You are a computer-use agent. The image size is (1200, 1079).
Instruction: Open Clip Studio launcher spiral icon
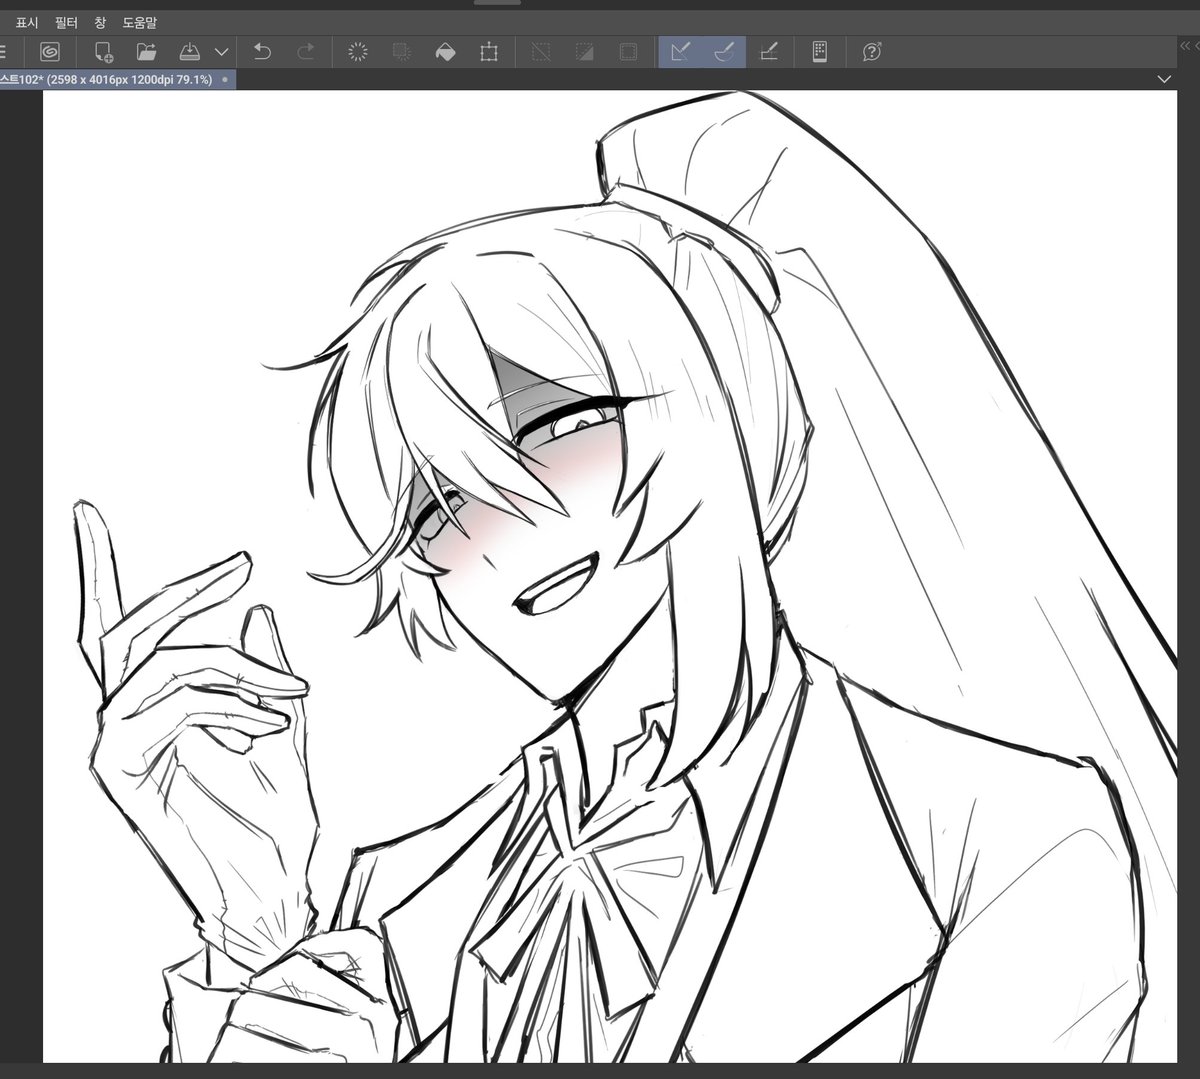50,52
